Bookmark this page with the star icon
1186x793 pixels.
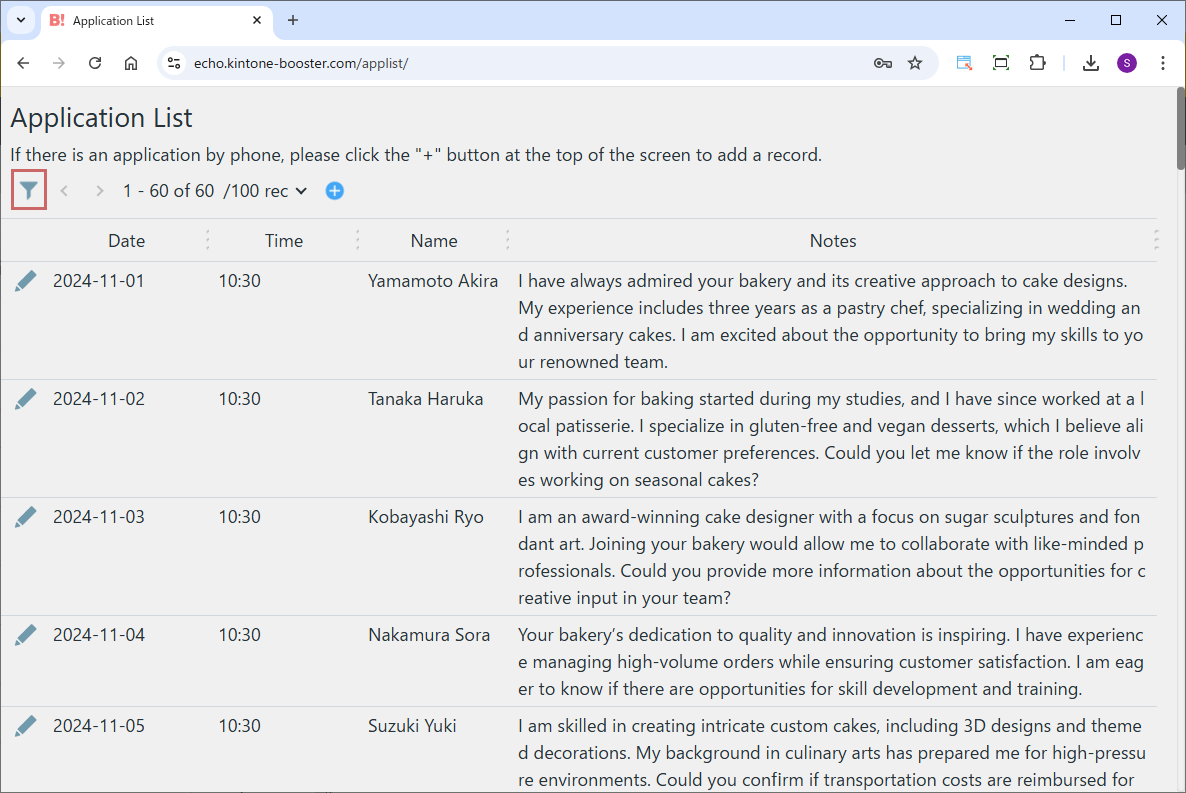tap(914, 63)
